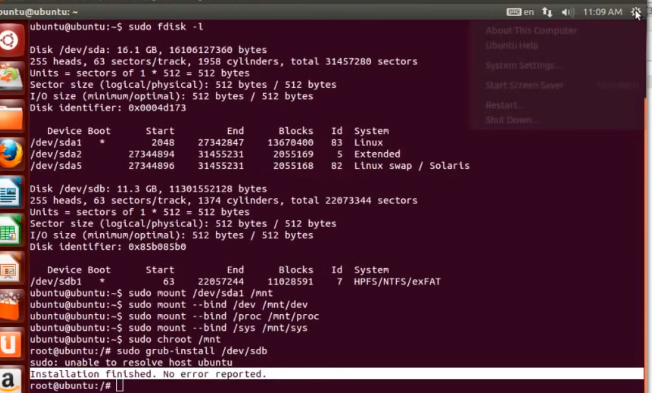Open System Settings menu entry
Screen dimensions: 652x393
pos(523,65)
